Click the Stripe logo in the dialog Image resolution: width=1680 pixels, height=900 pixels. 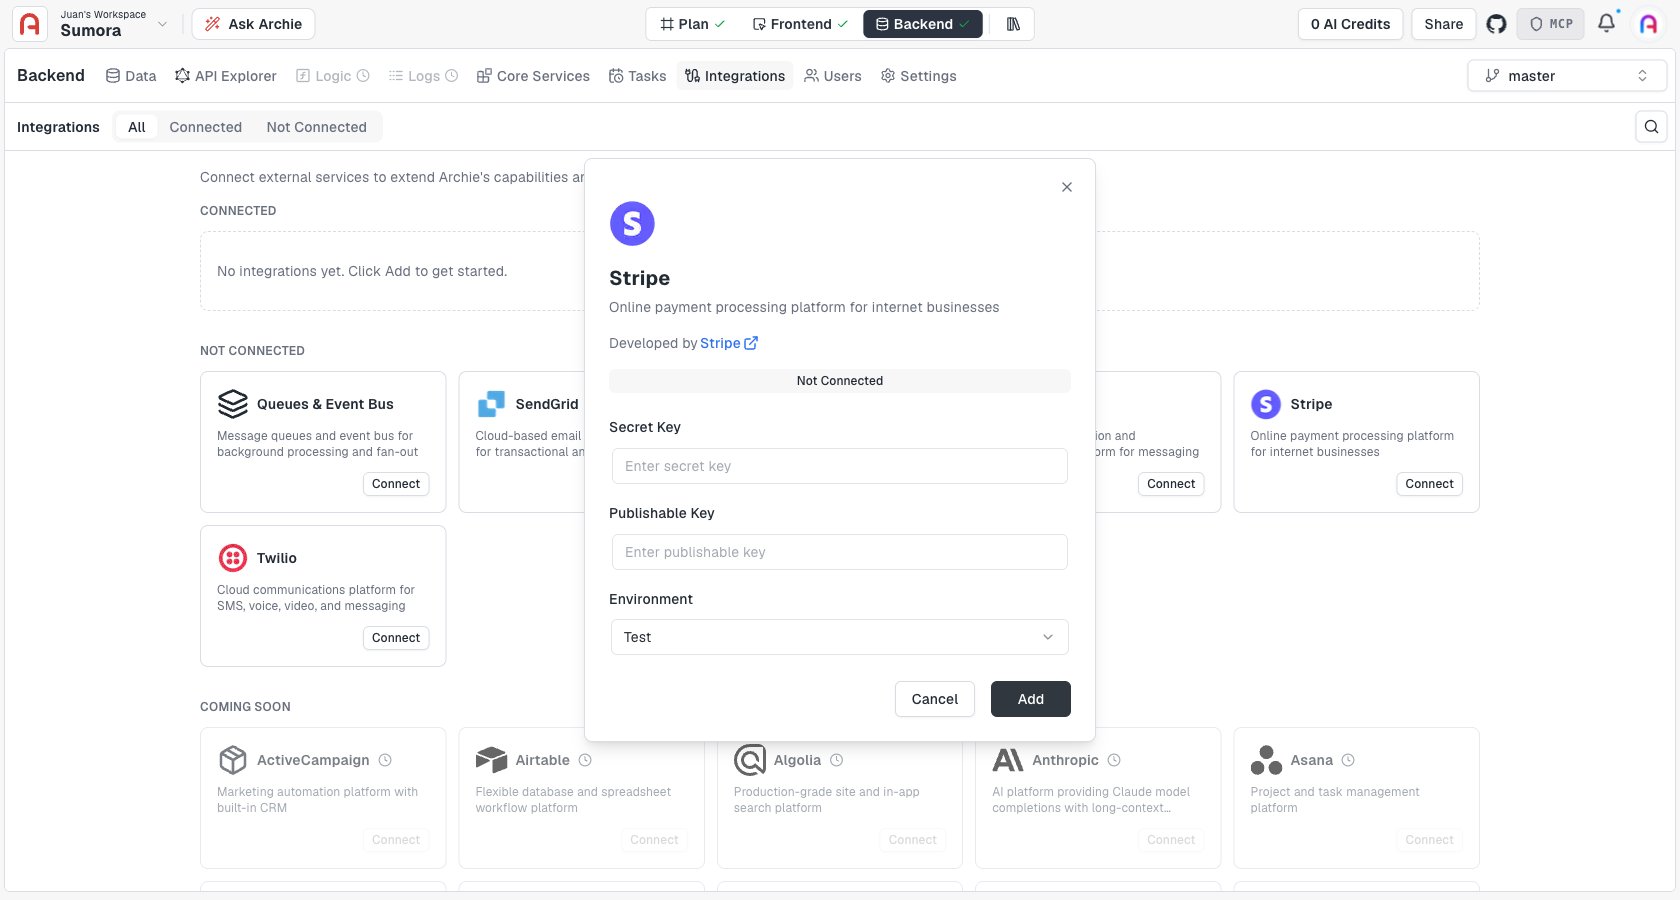click(632, 223)
